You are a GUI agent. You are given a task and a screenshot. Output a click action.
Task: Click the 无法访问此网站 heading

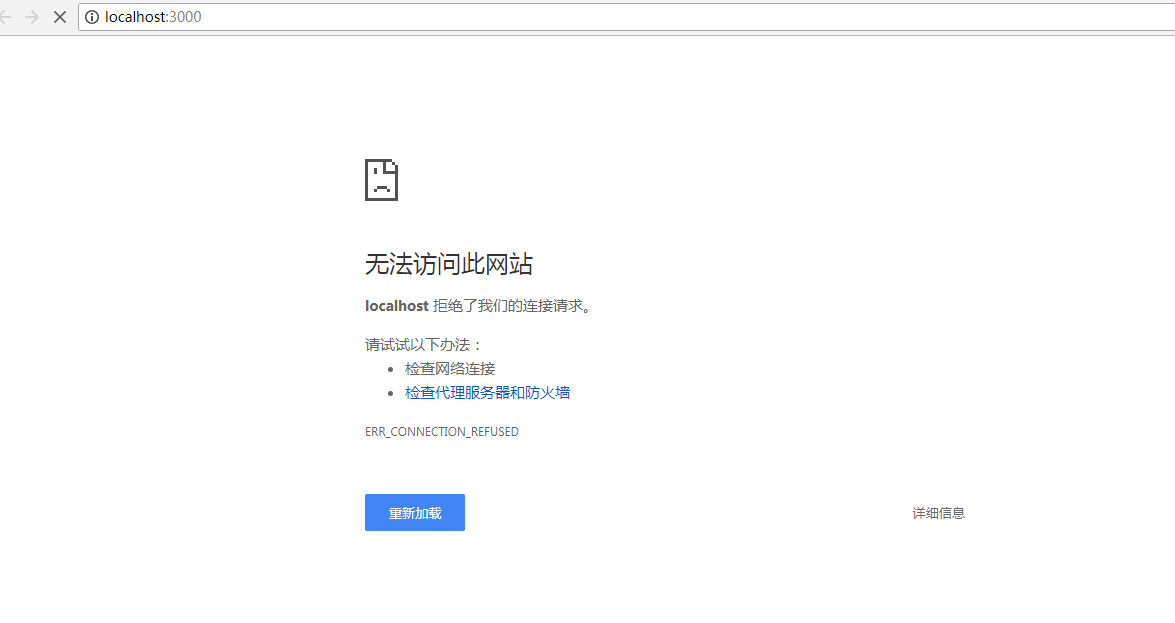pos(449,263)
